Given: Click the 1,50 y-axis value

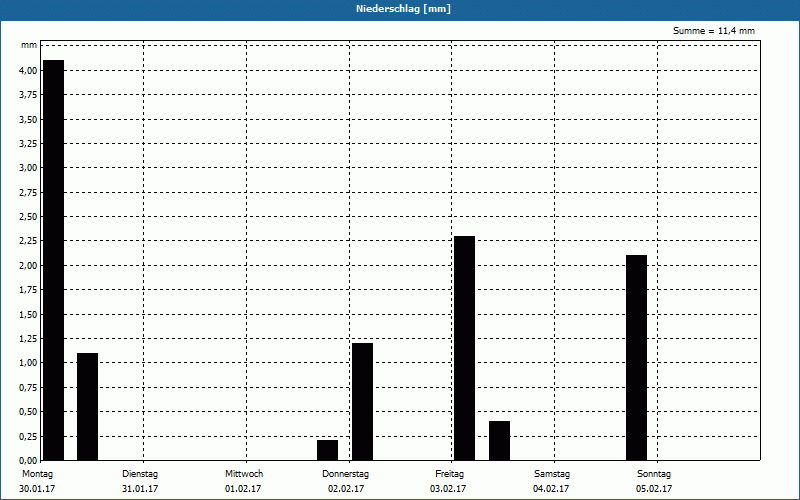Looking at the screenshot, I should pyautogui.click(x=28, y=314).
